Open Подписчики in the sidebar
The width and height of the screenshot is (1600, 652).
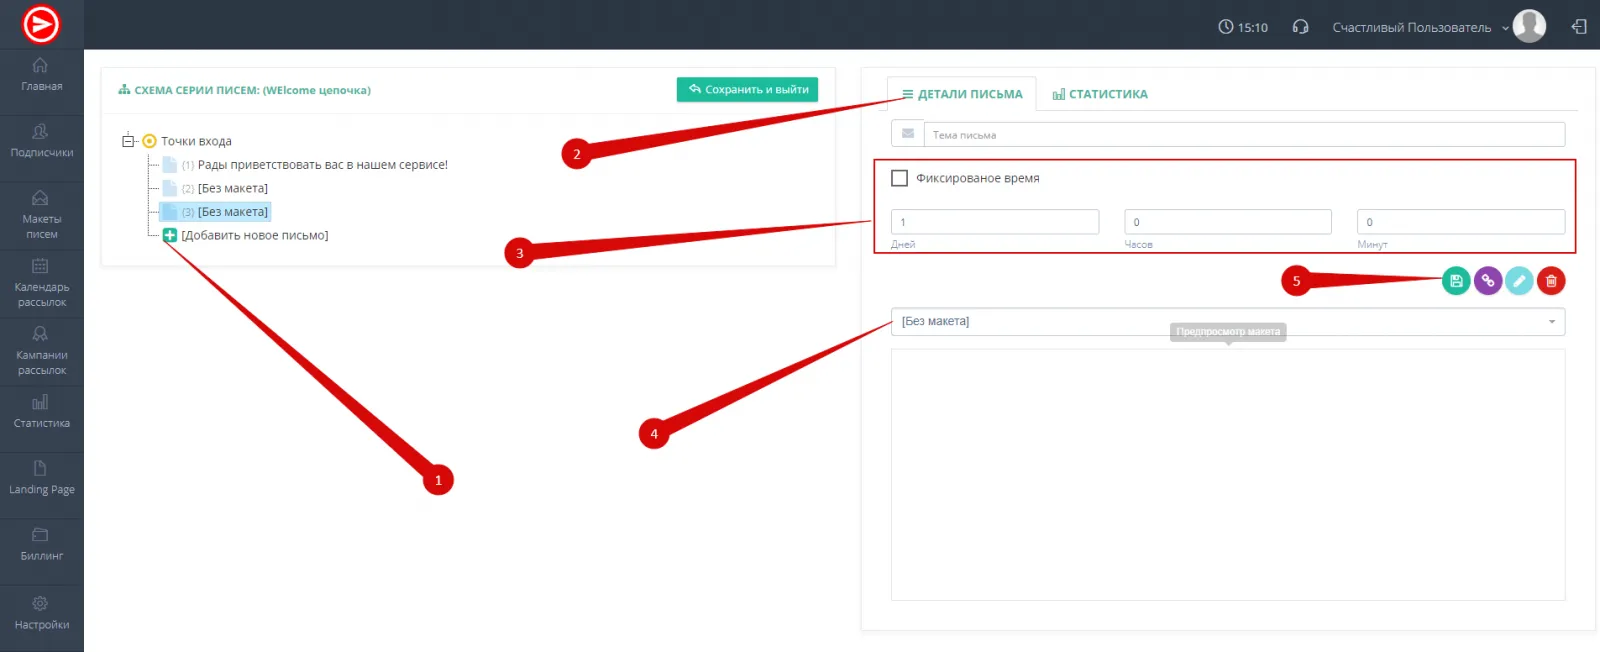(41, 141)
